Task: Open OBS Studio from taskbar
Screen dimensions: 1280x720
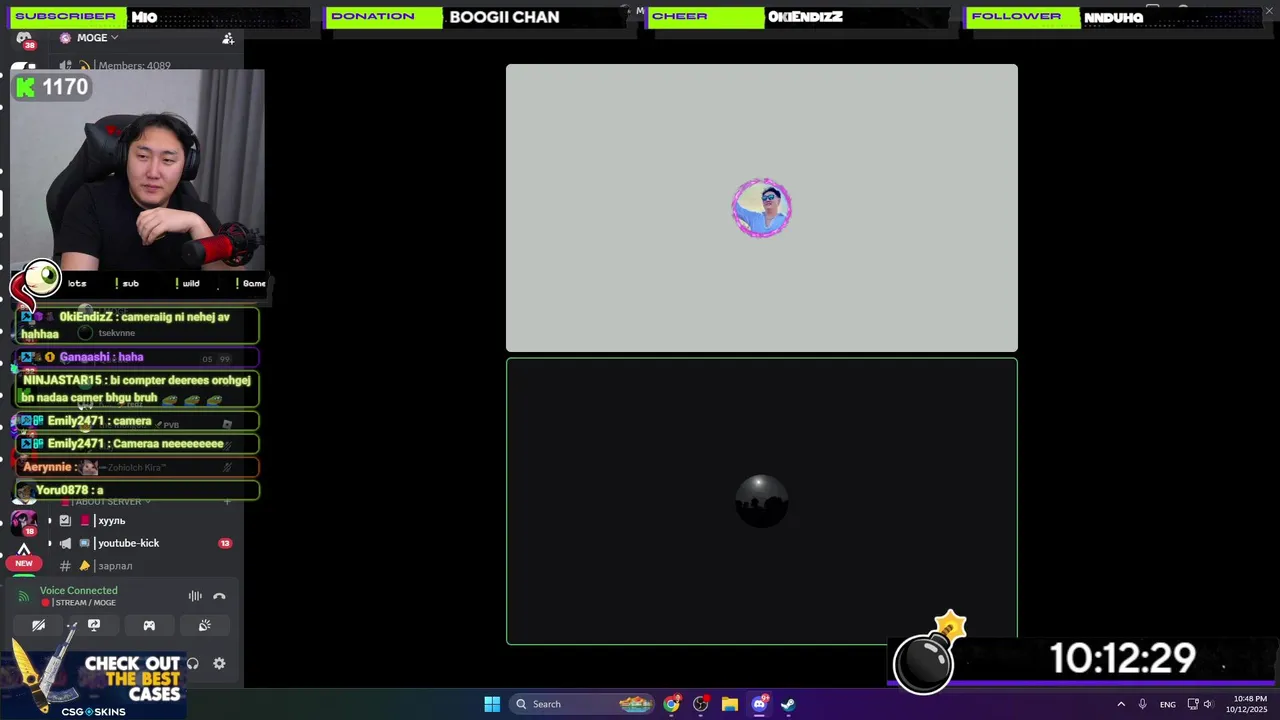Action: (x=701, y=704)
